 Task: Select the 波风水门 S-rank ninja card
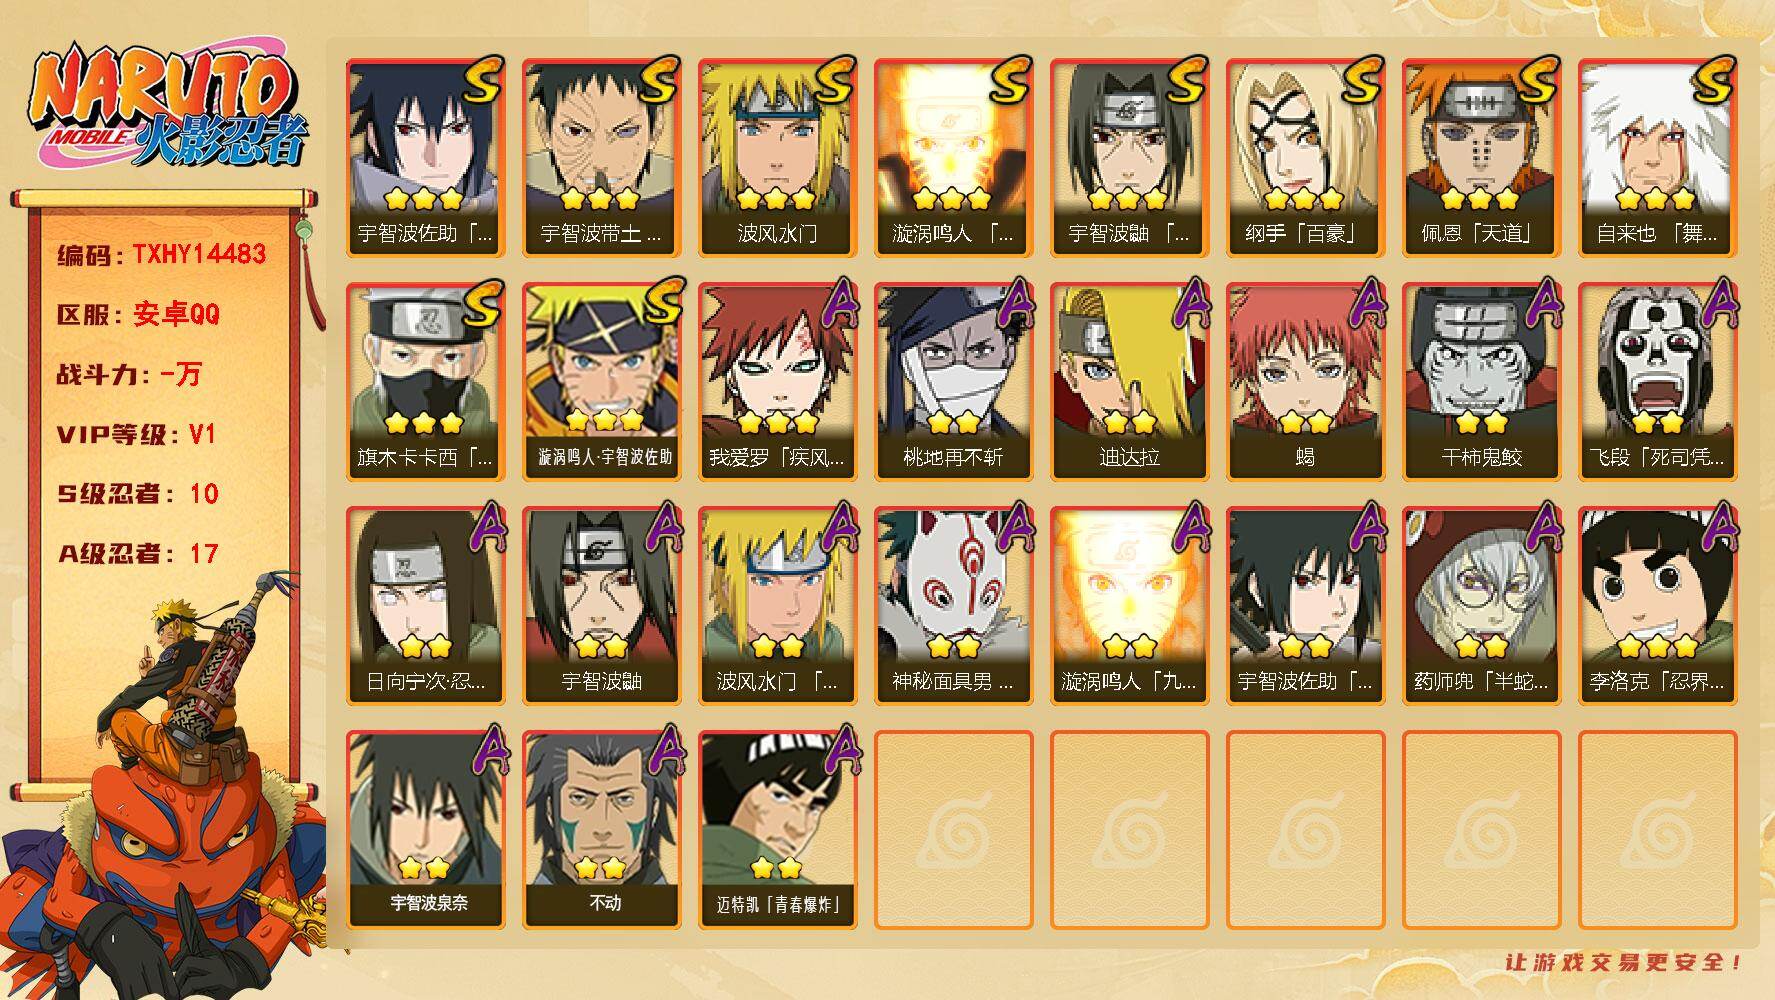pyautogui.click(x=777, y=158)
